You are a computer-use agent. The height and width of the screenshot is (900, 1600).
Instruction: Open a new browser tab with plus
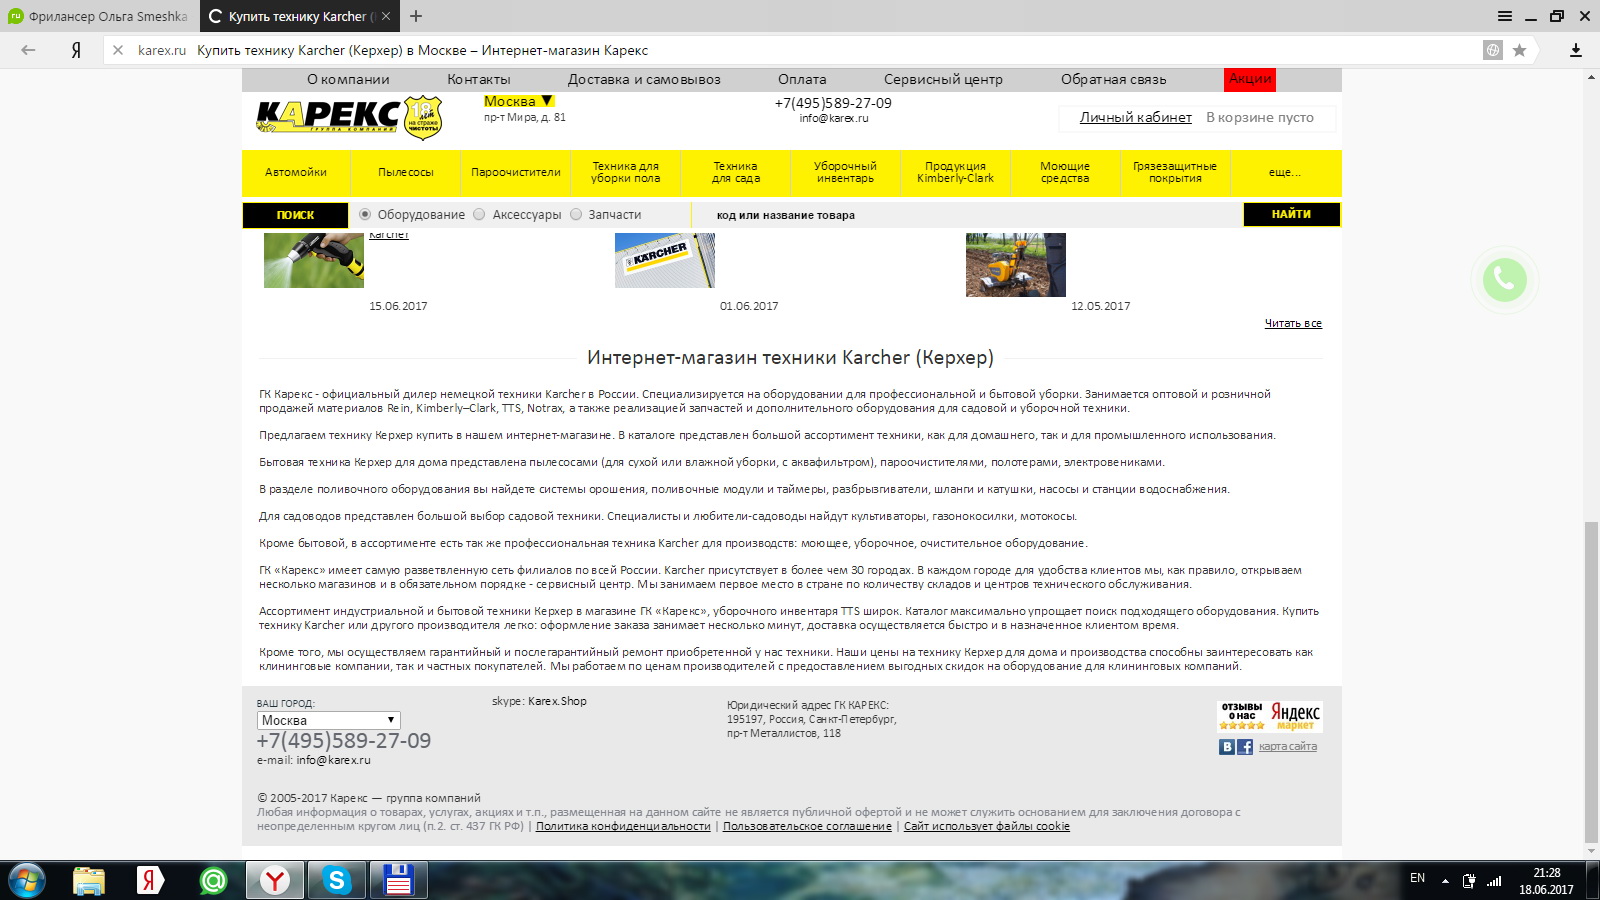(x=416, y=16)
